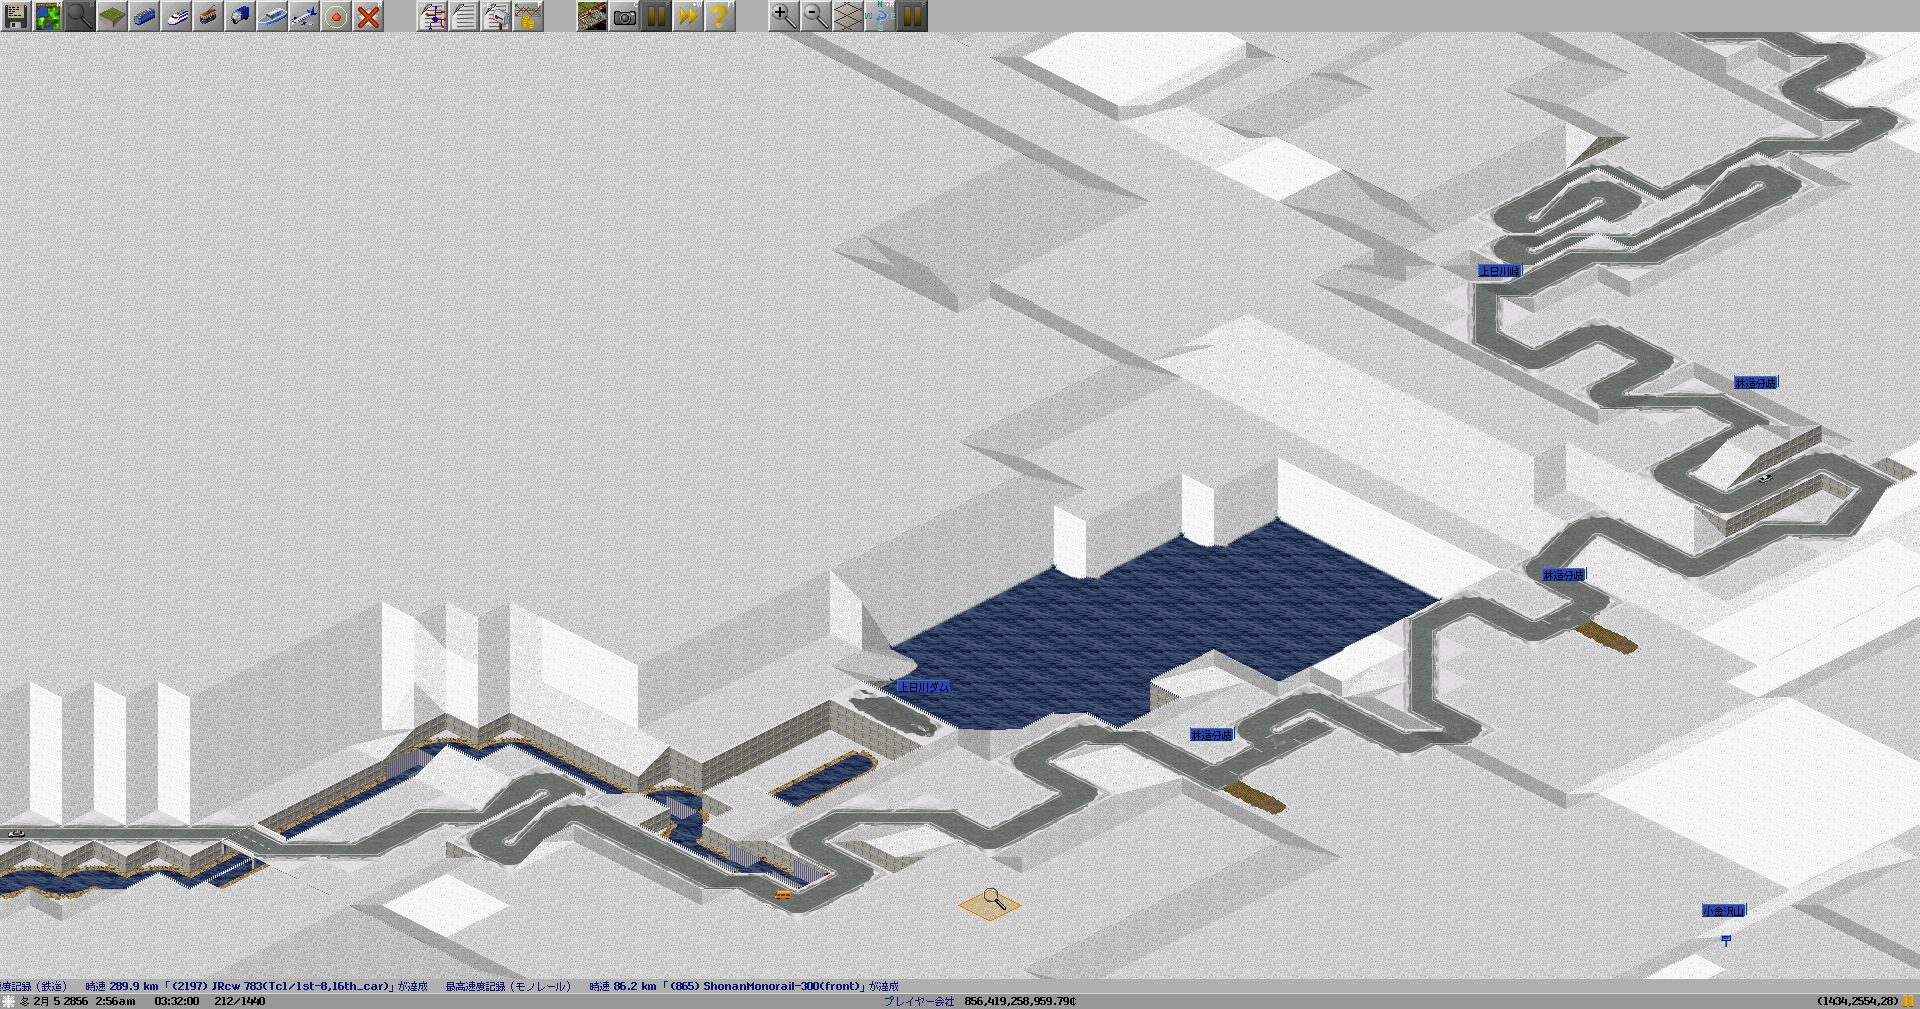Open the railway construction tools menu

point(144,16)
